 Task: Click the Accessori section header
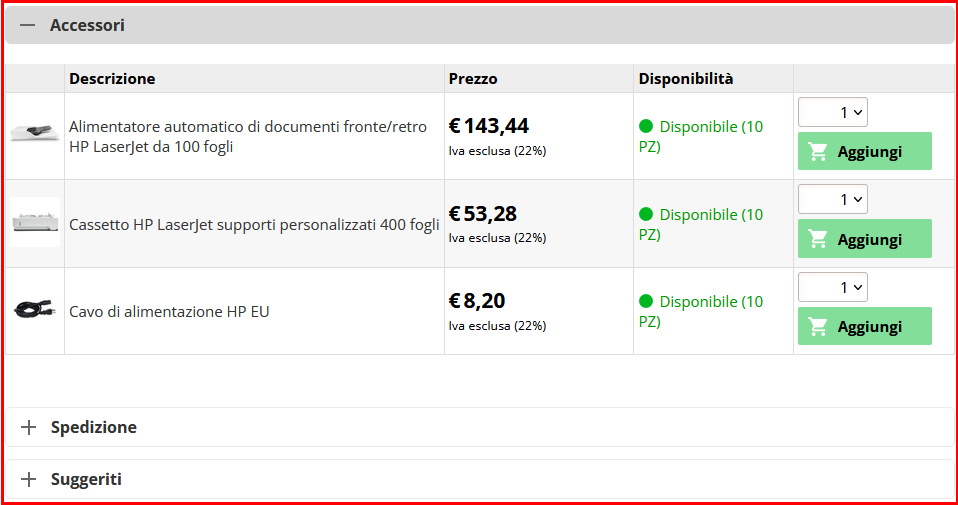tap(479, 25)
